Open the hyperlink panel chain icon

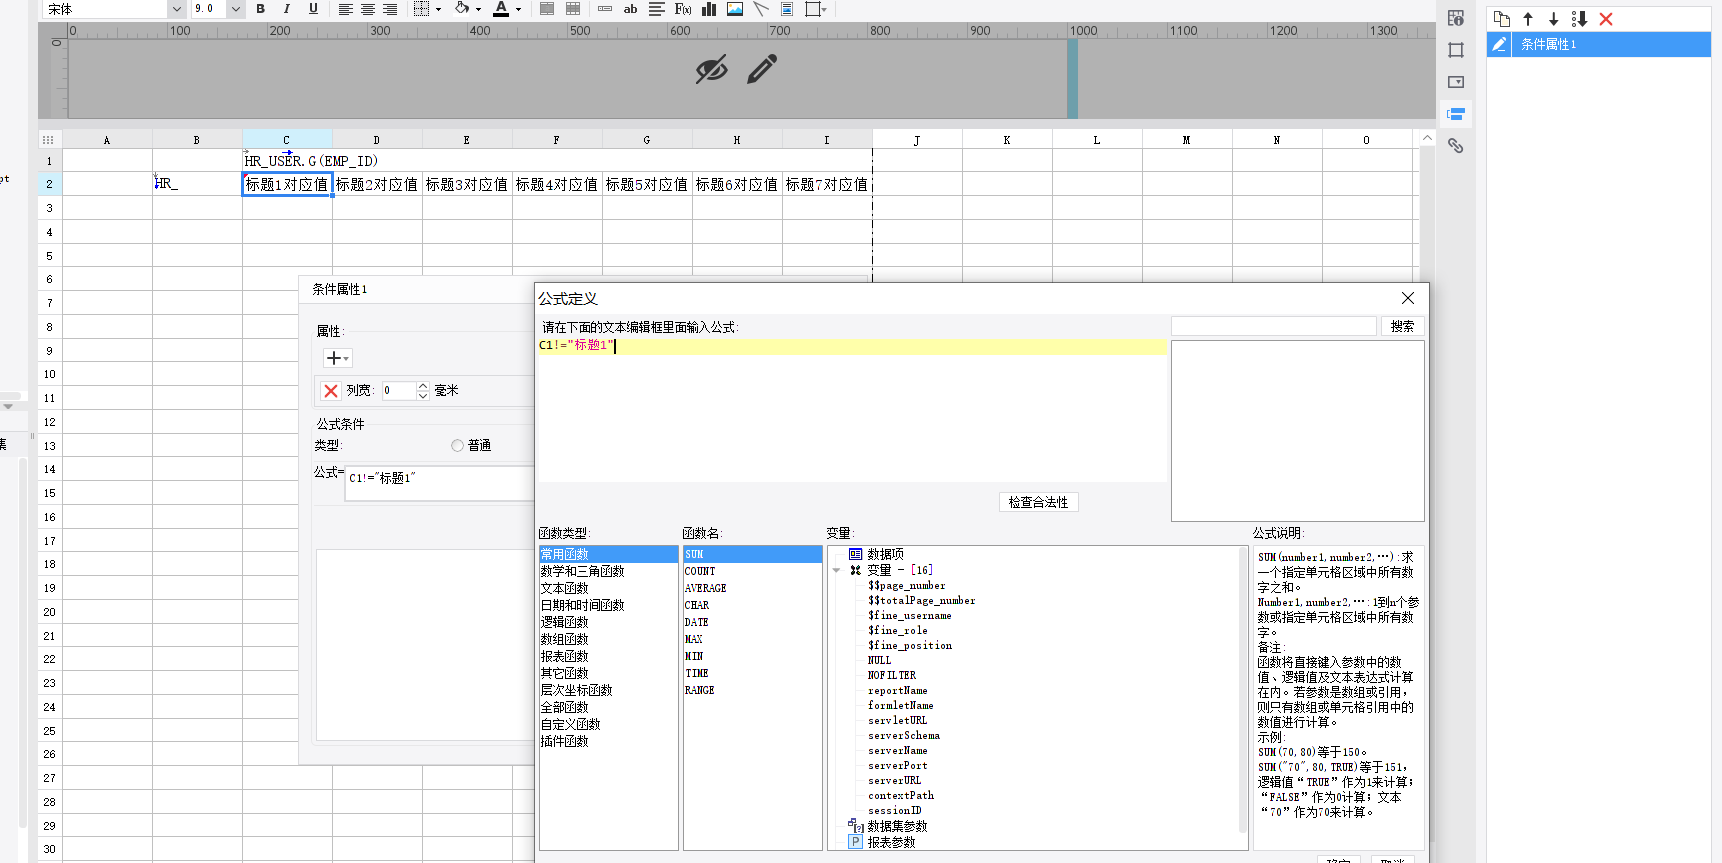click(x=1456, y=146)
